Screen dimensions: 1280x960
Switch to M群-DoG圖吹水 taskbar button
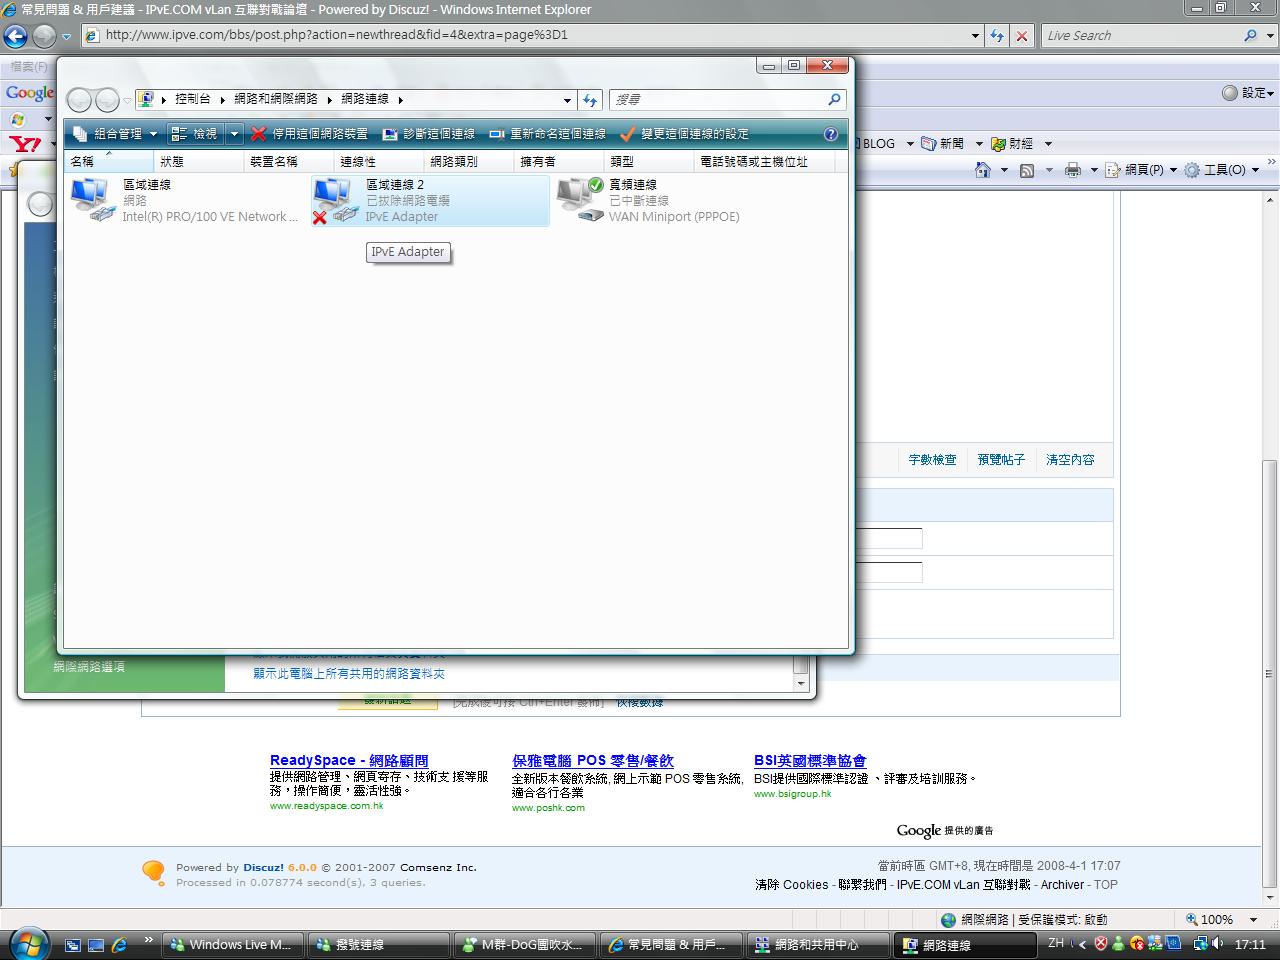(x=524, y=945)
